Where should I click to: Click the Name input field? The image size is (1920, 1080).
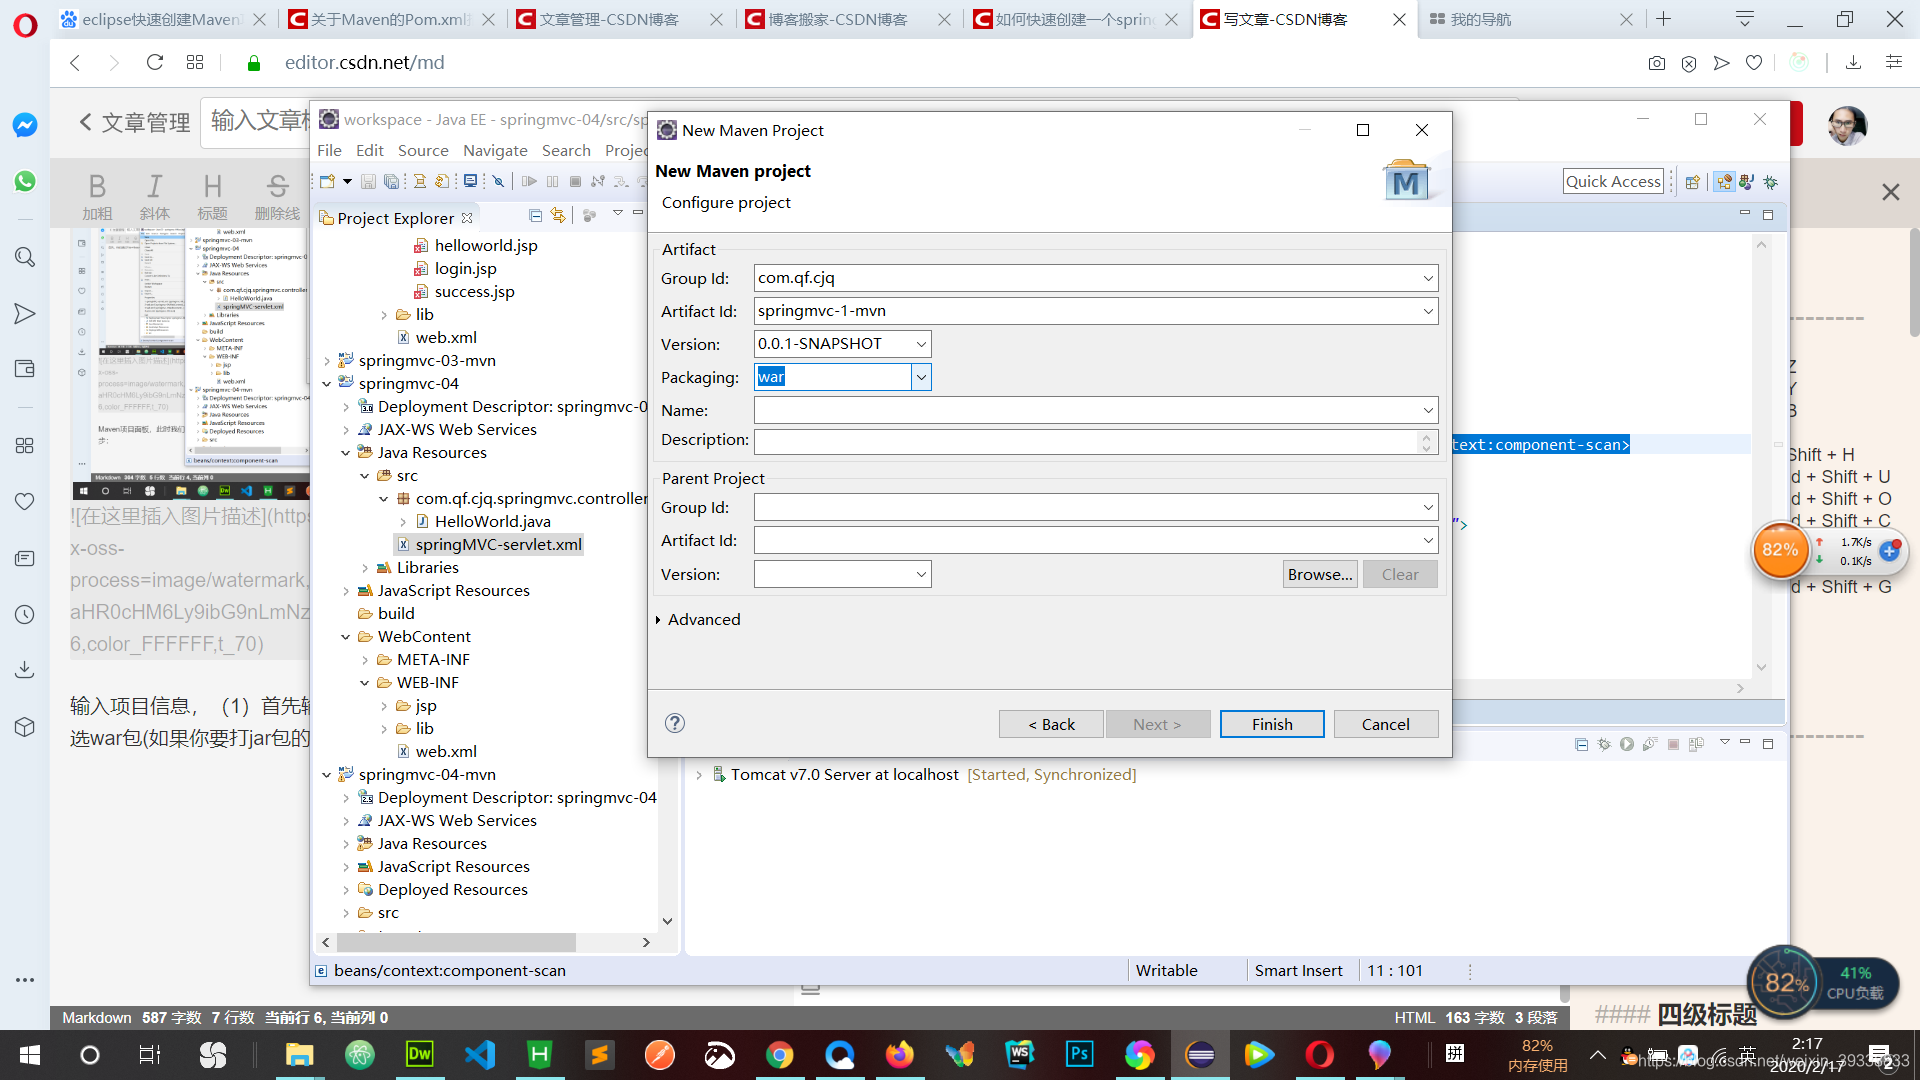[1096, 410]
